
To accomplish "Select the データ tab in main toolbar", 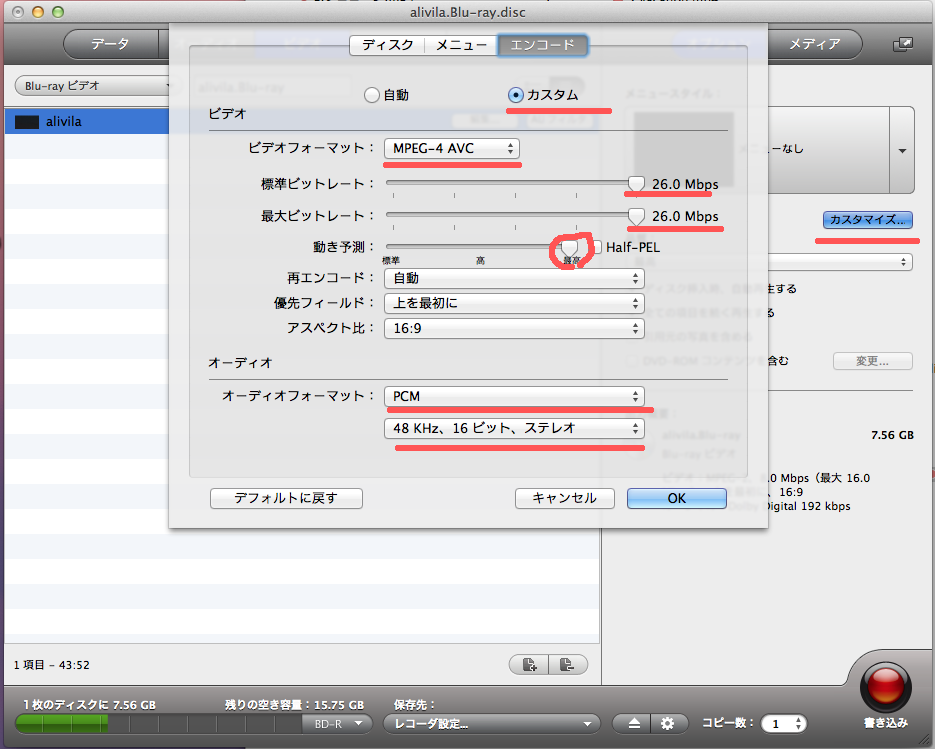I will coord(110,44).
